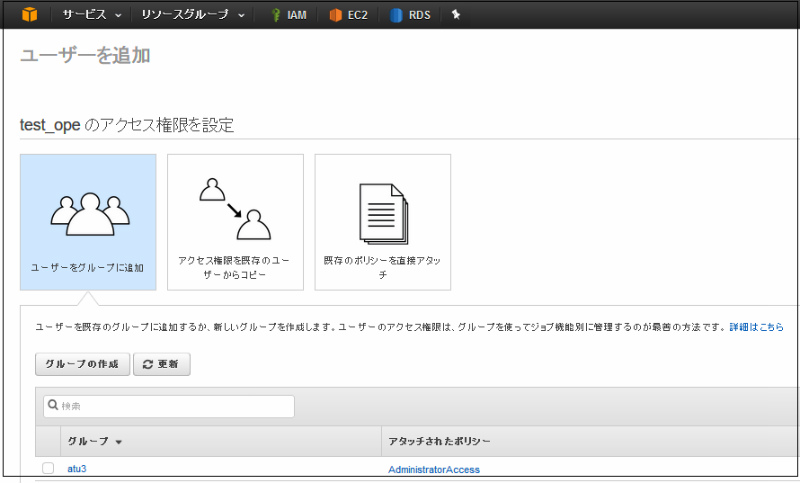Open the IAM shortcut in navbar
Image resolution: width=800 pixels, height=483 pixels.
(288, 15)
